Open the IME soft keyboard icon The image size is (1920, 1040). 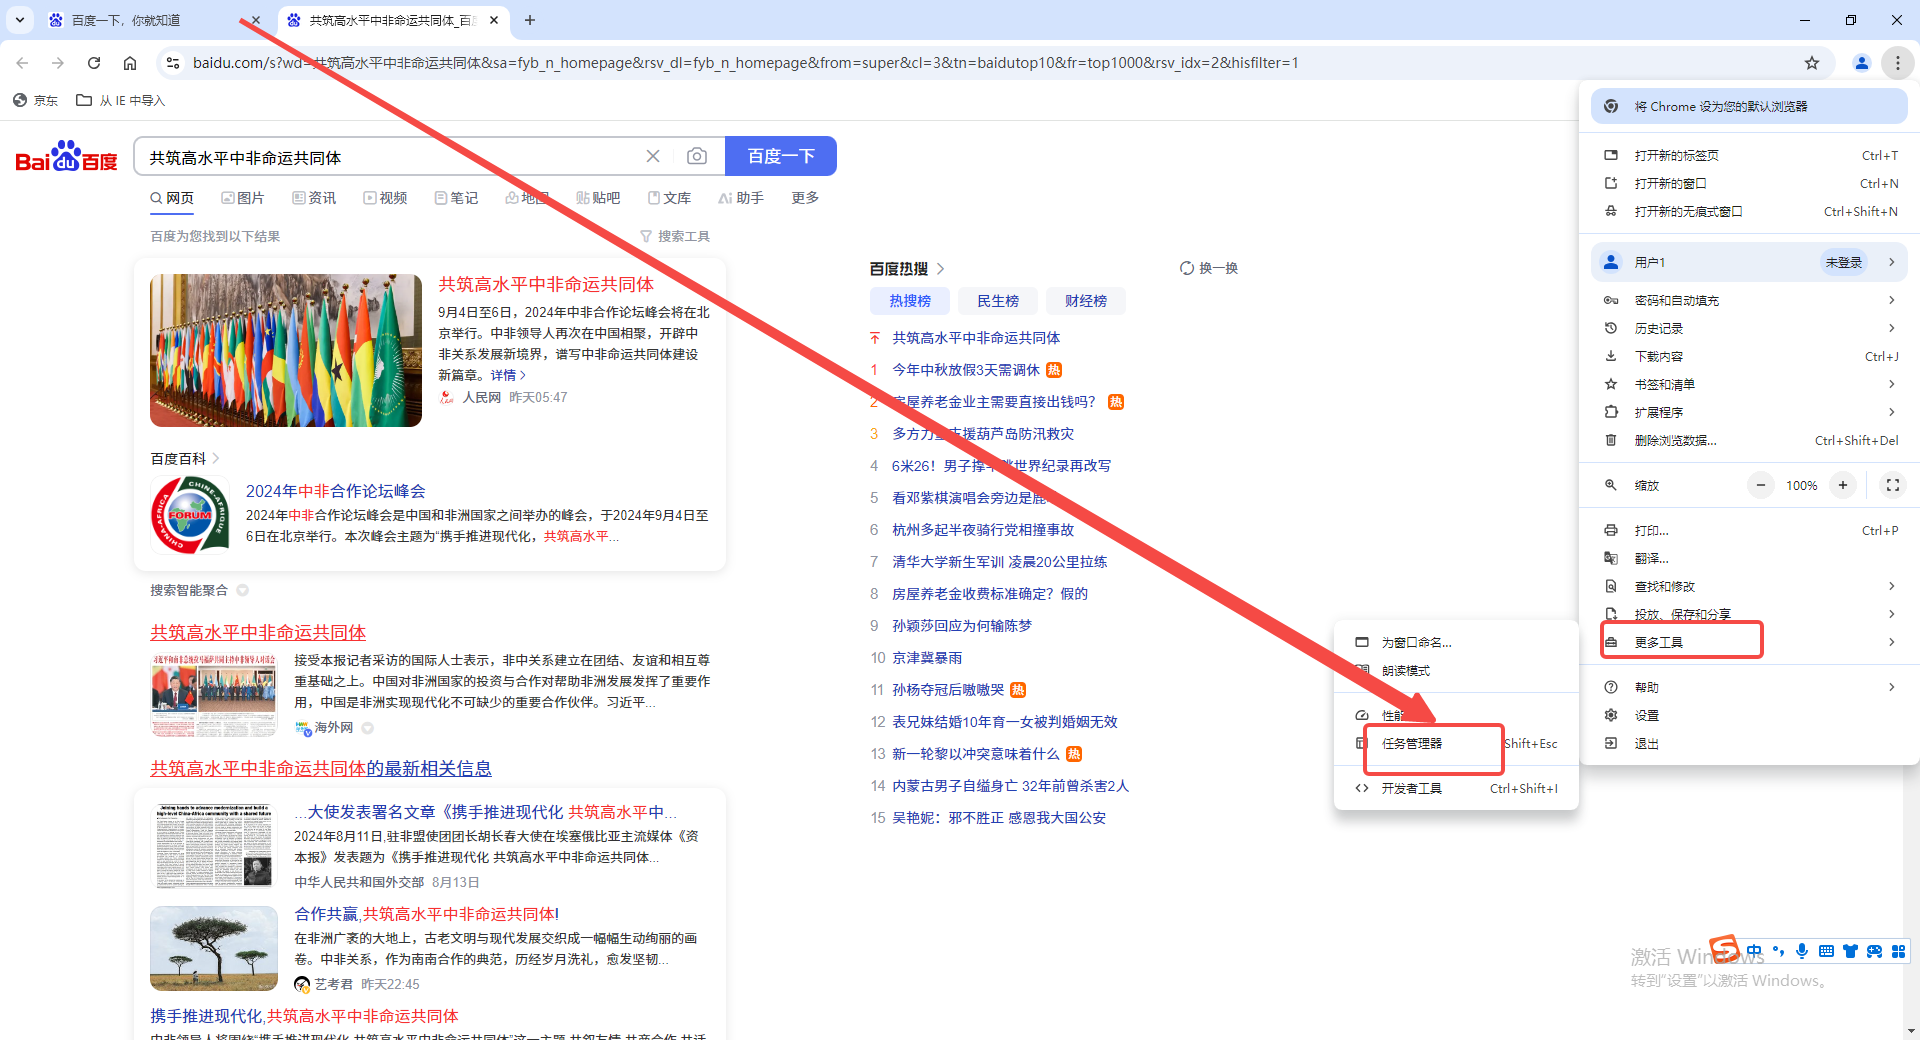point(1826,951)
